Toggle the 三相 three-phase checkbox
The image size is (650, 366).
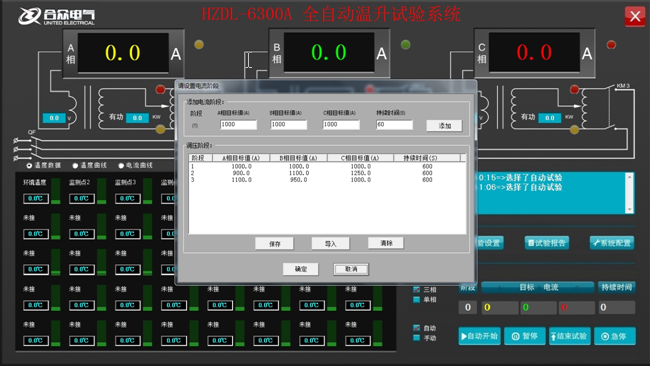(417, 289)
